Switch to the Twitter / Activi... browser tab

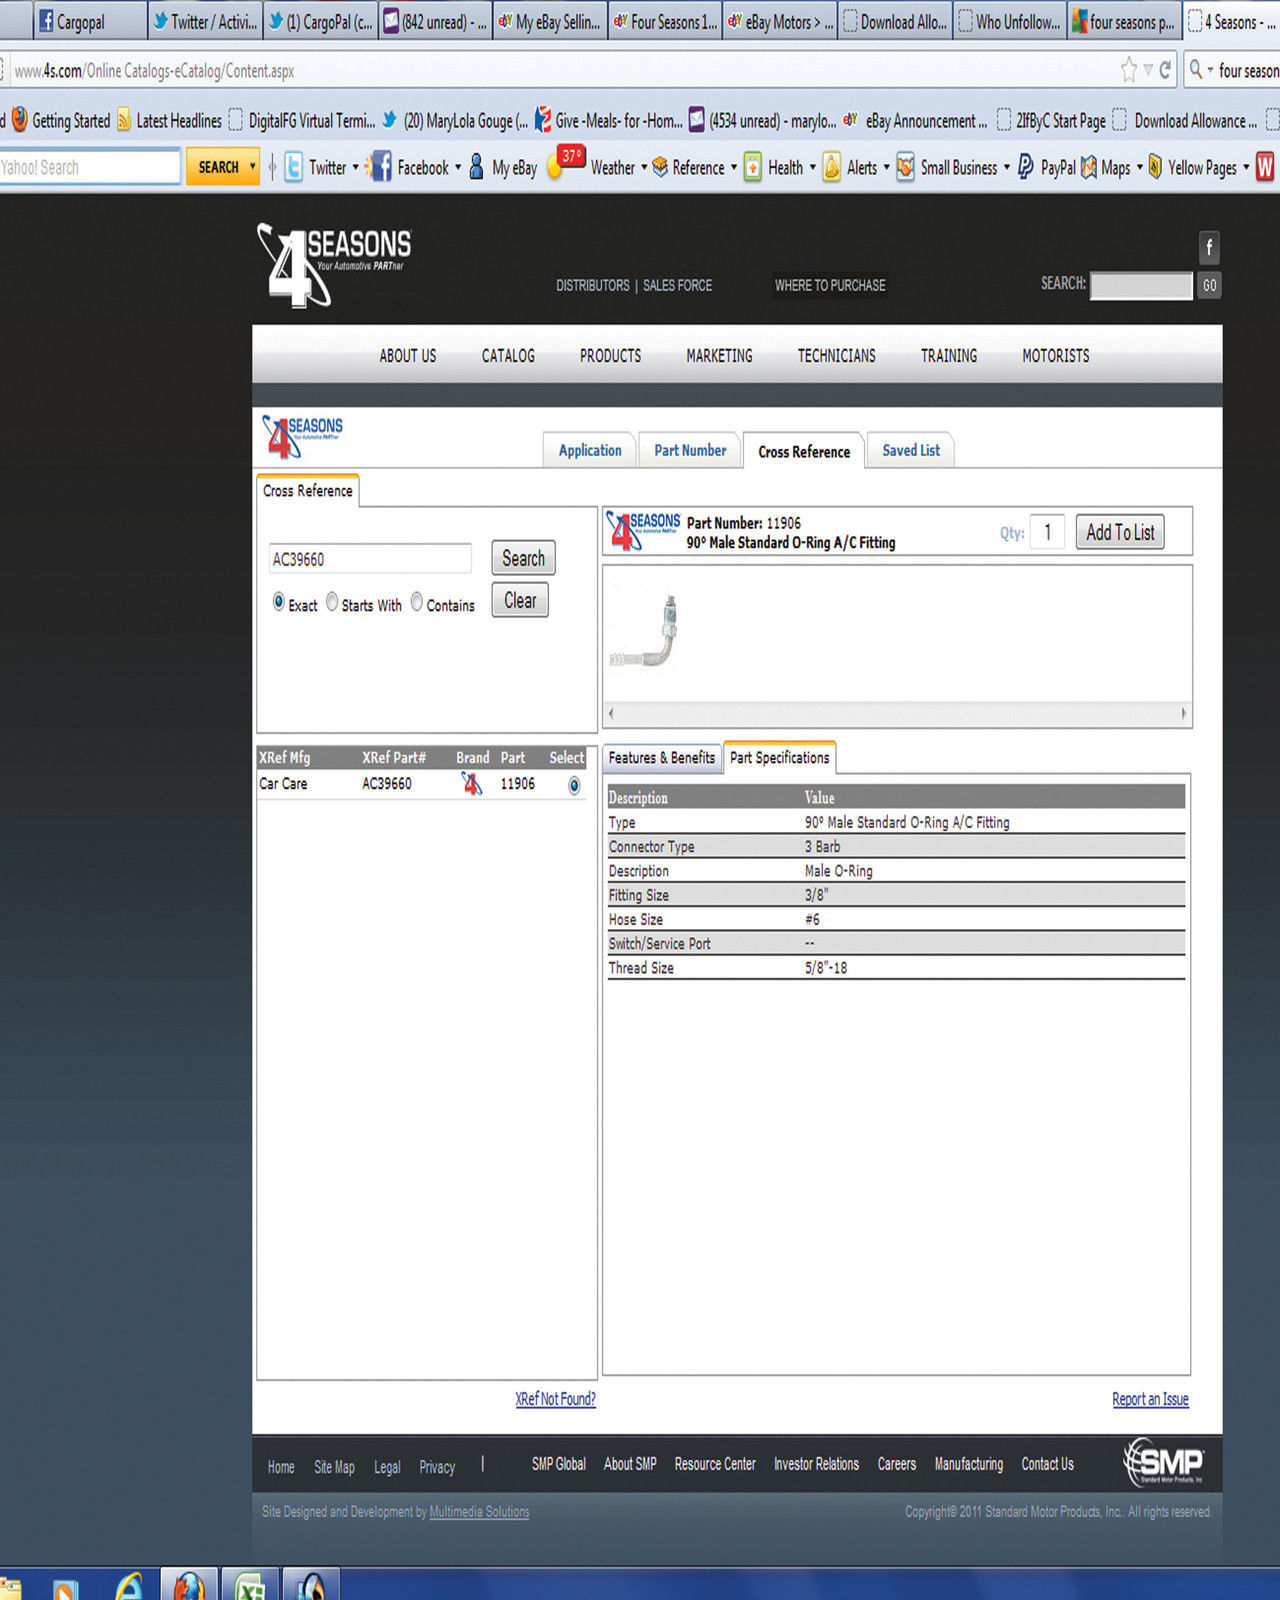point(205,21)
